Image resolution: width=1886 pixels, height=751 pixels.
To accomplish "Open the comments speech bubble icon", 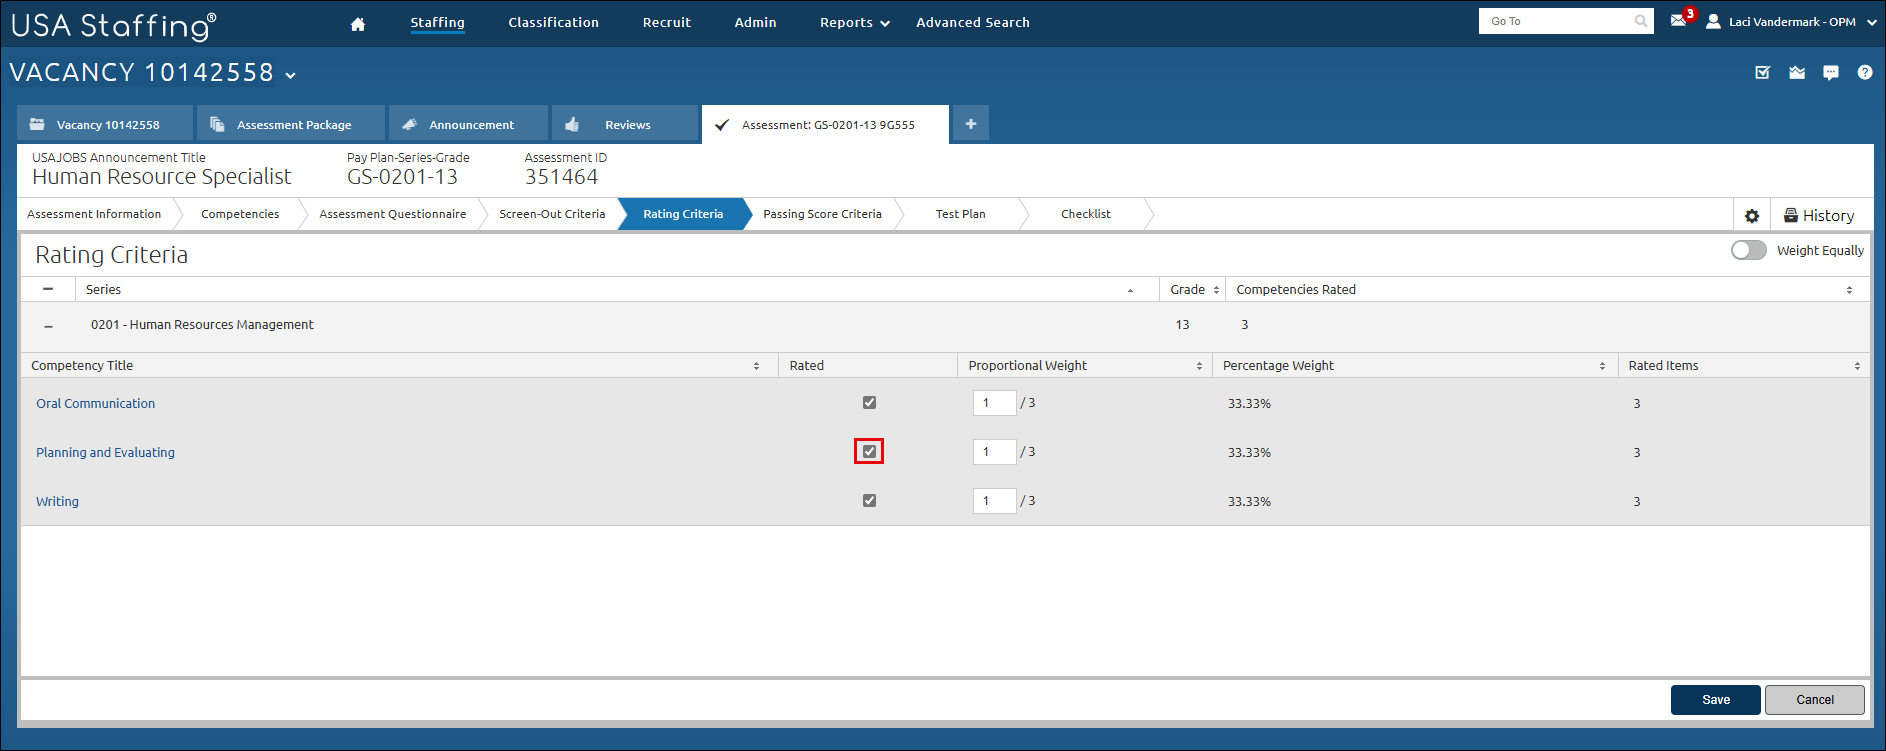I will point(1831,72).
